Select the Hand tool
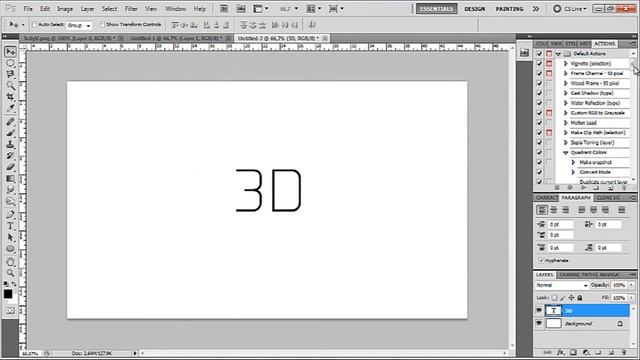640x360 pixels. [10, 262]
